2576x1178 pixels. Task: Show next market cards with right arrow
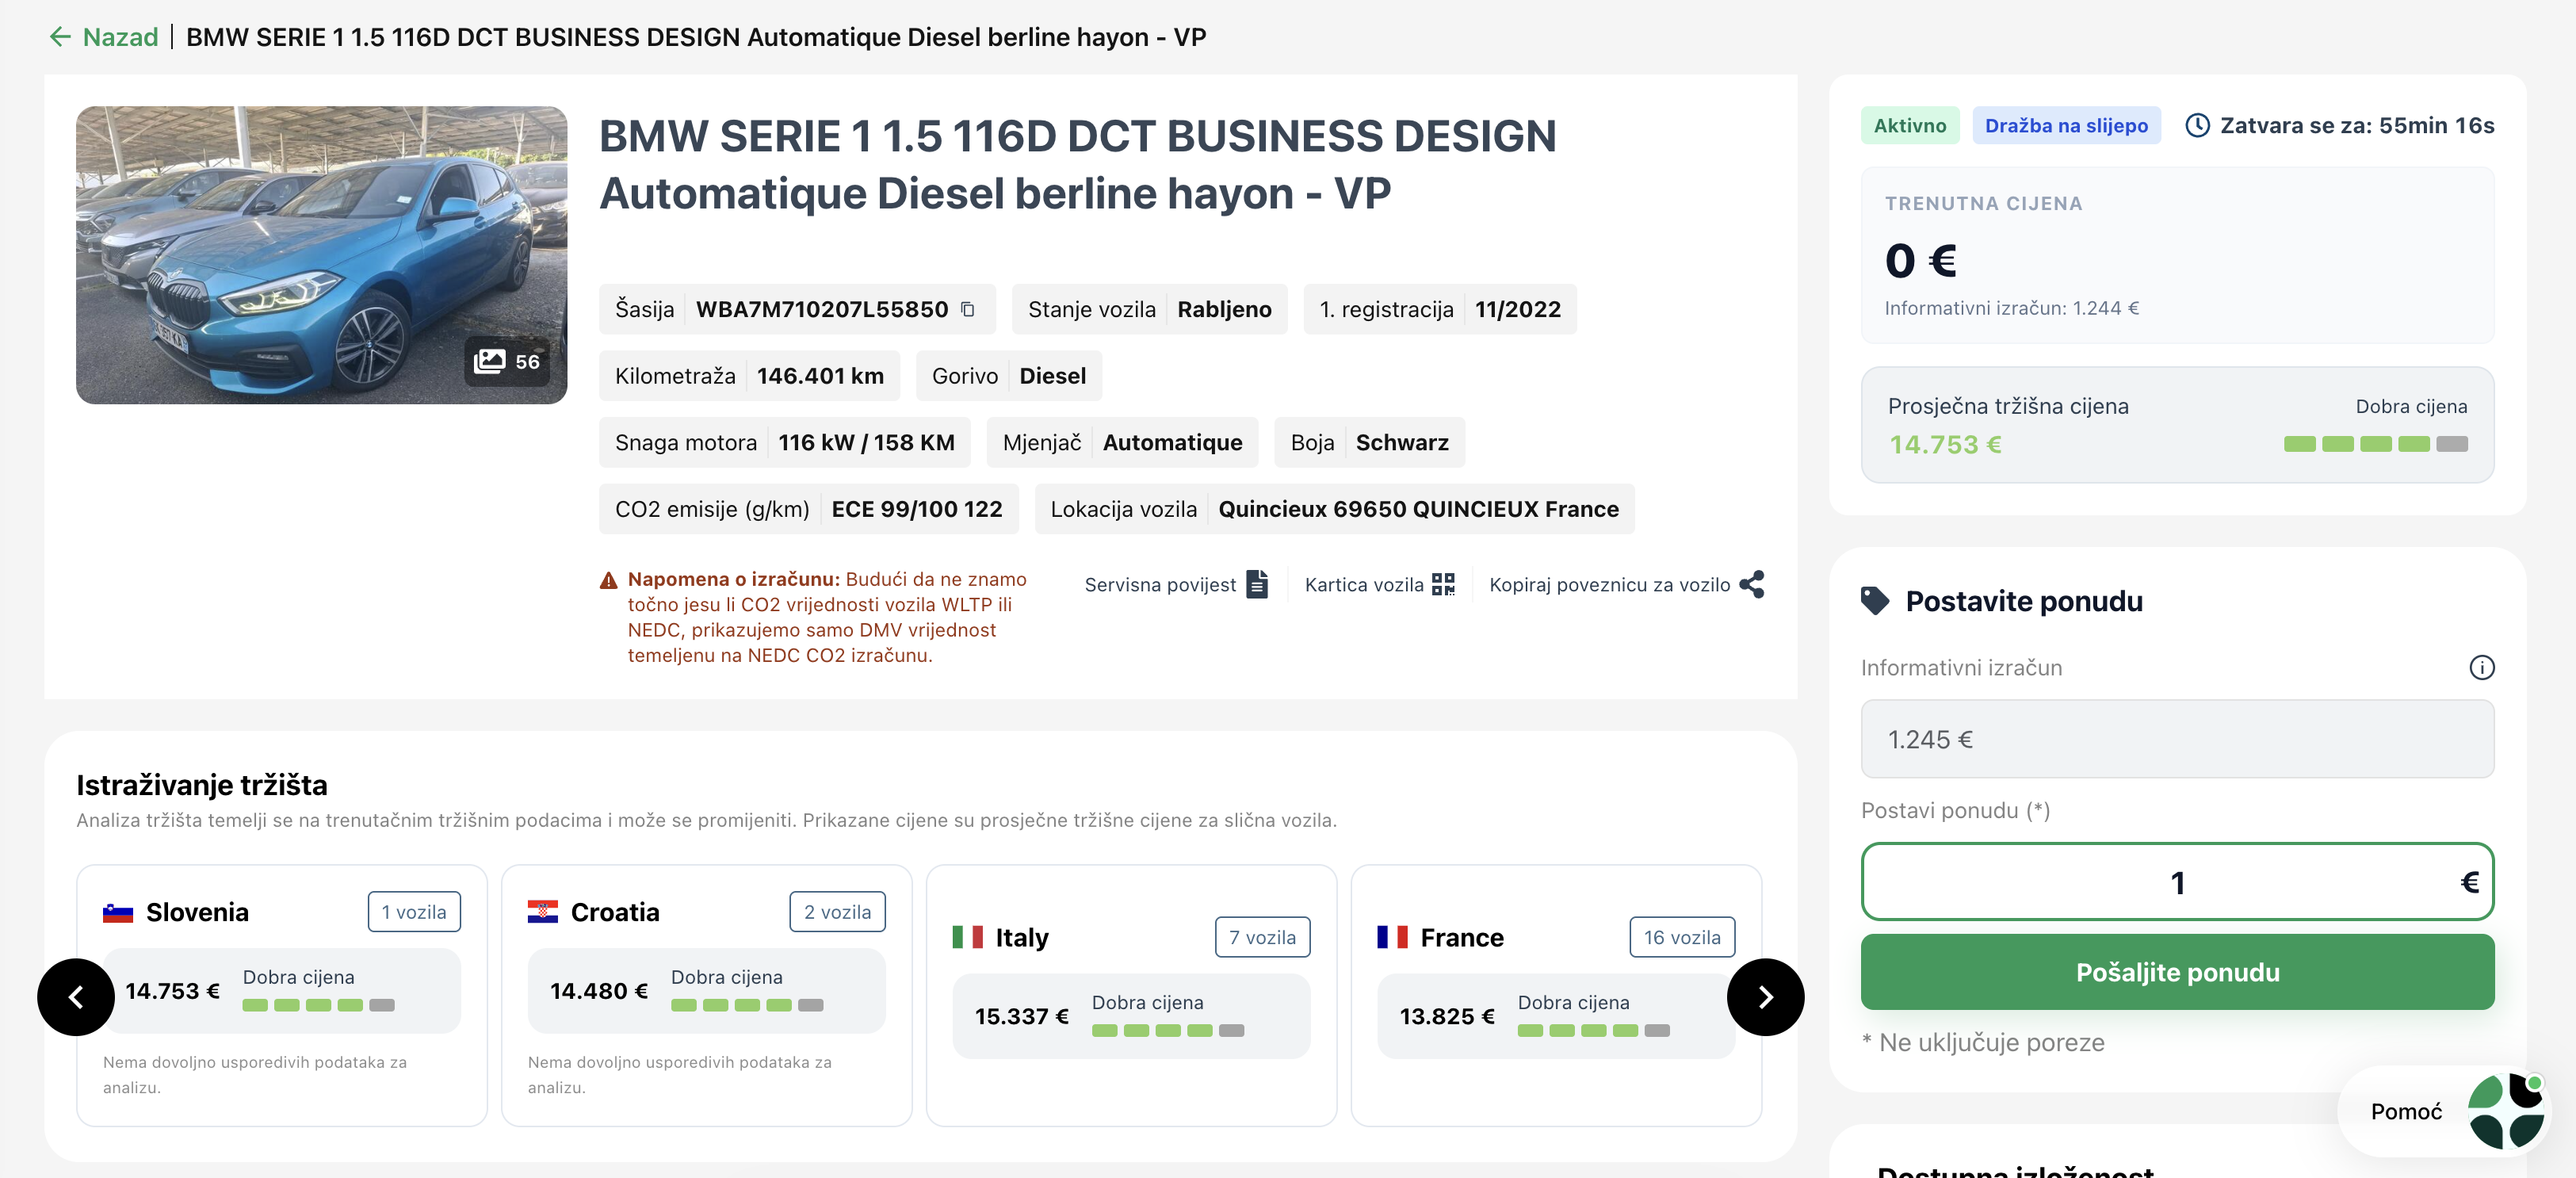(1765, 997)
